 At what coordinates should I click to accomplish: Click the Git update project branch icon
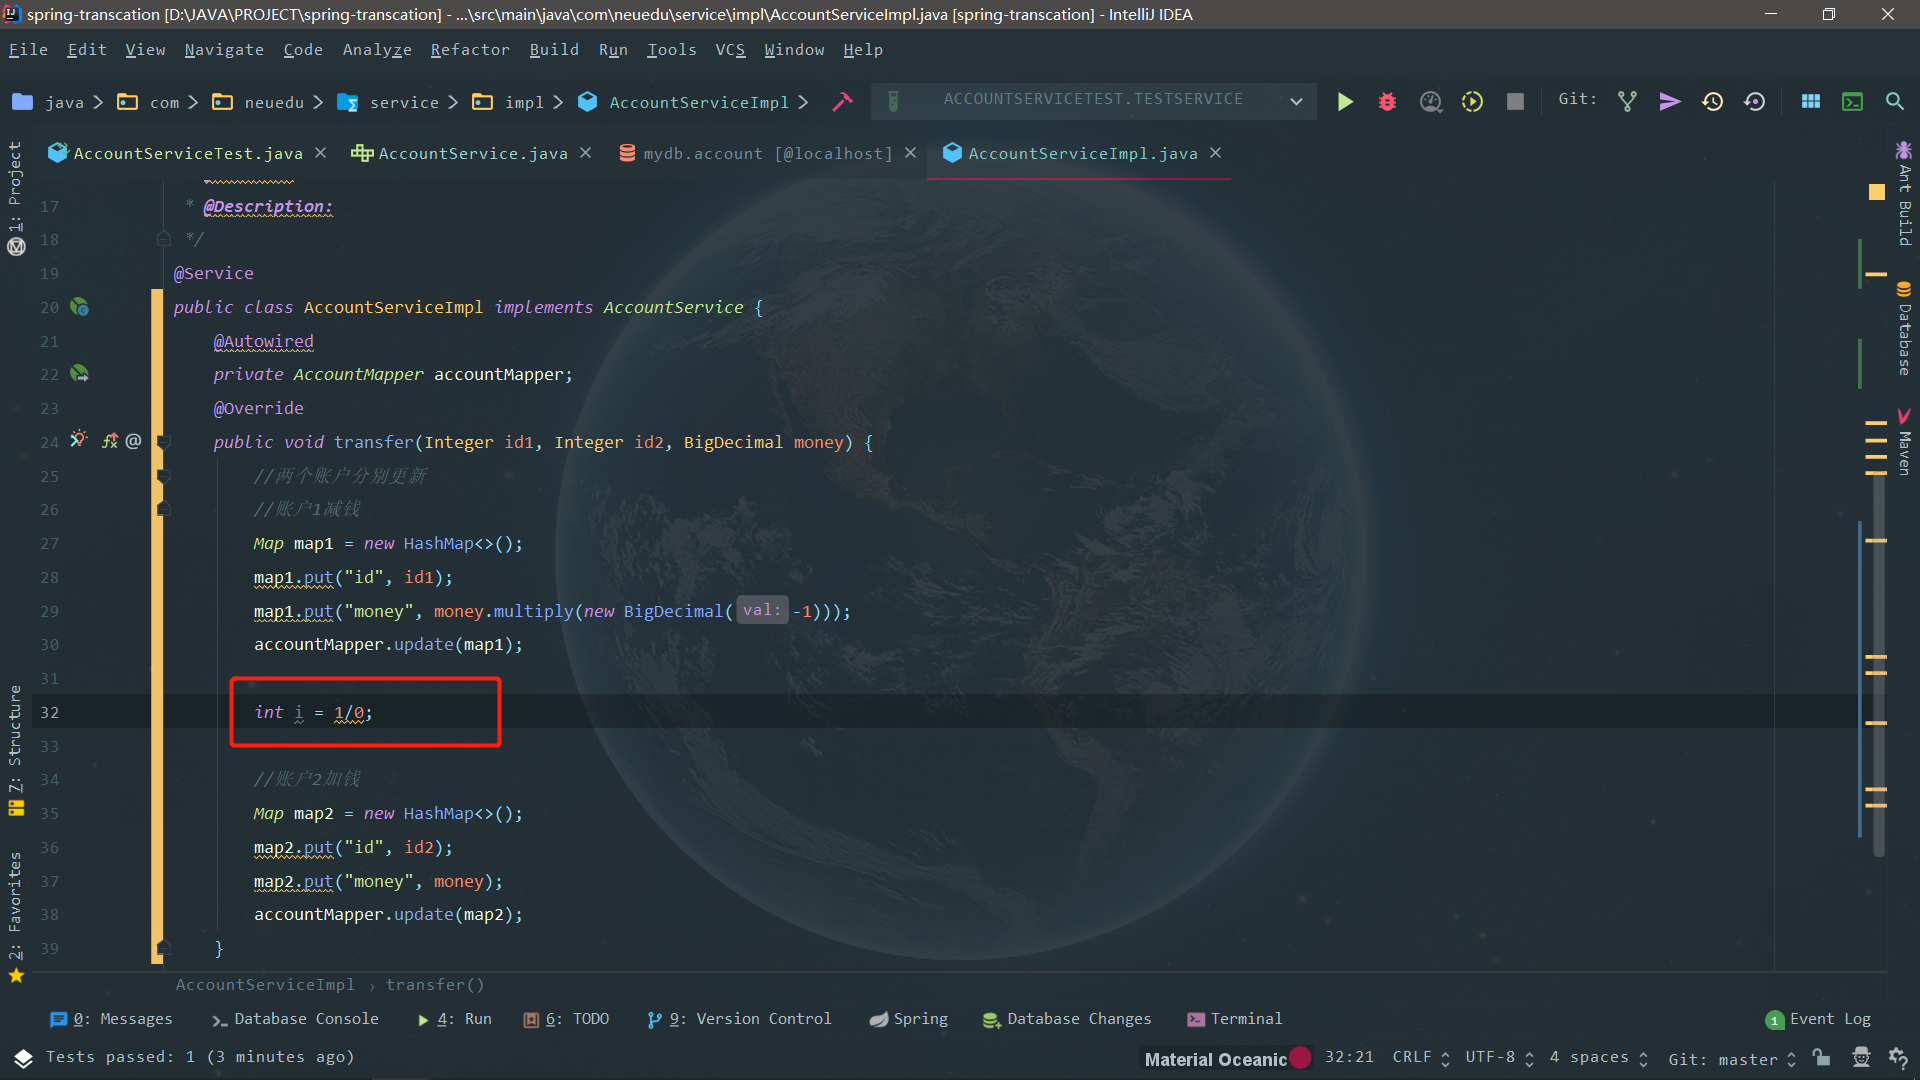click(x=1627, y=101)
